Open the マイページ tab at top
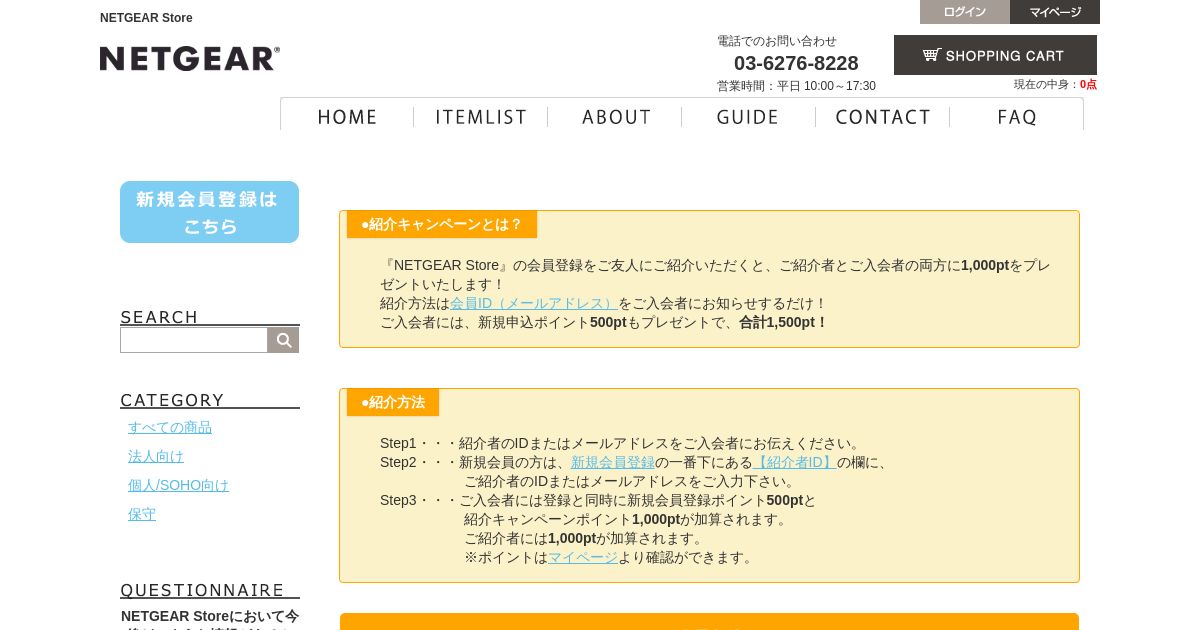This screenshot has height=630, width=1200. (1055, 12)
